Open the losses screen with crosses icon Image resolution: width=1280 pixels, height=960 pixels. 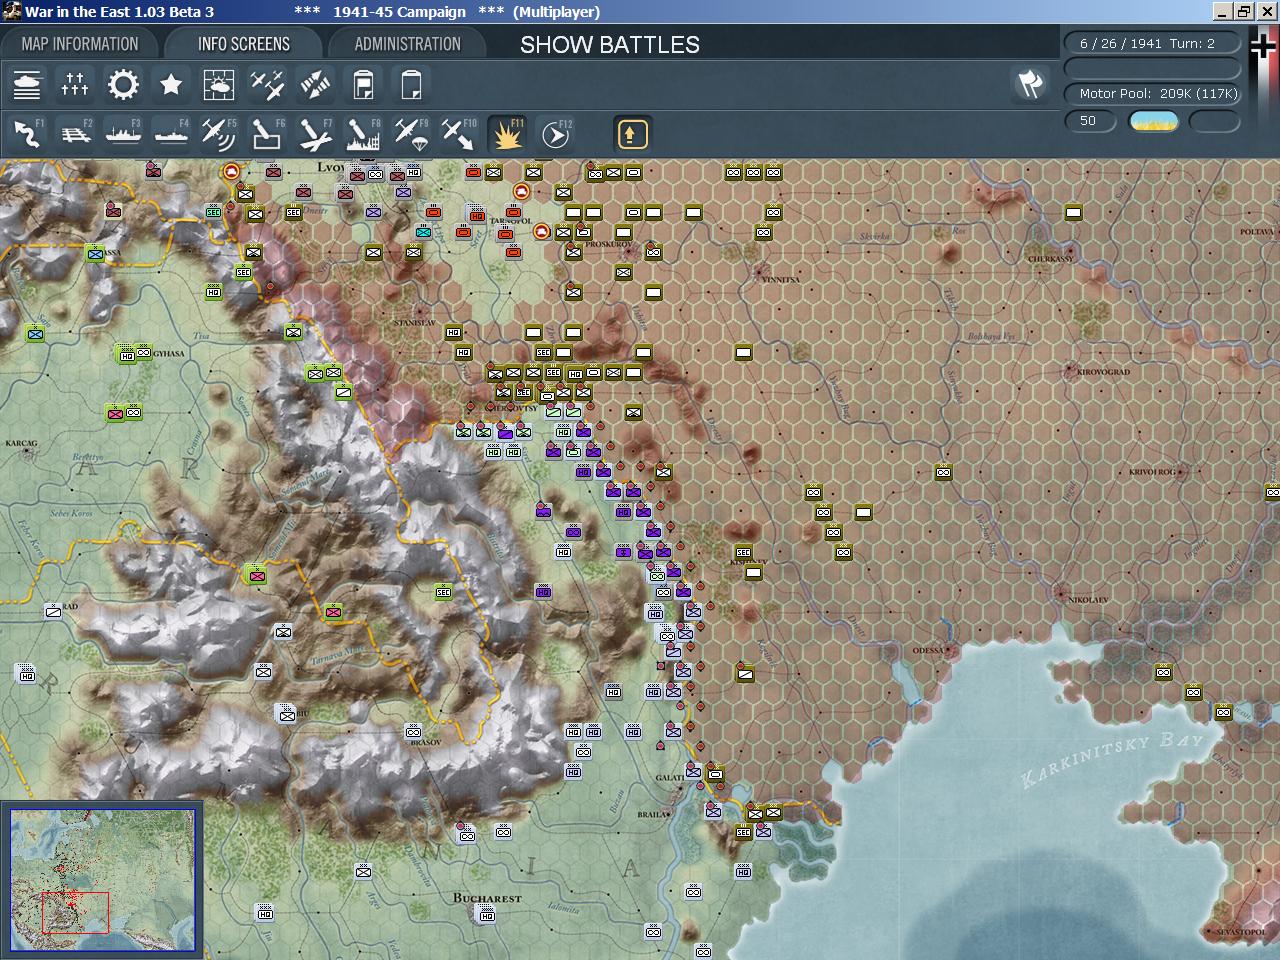point(75,85)
